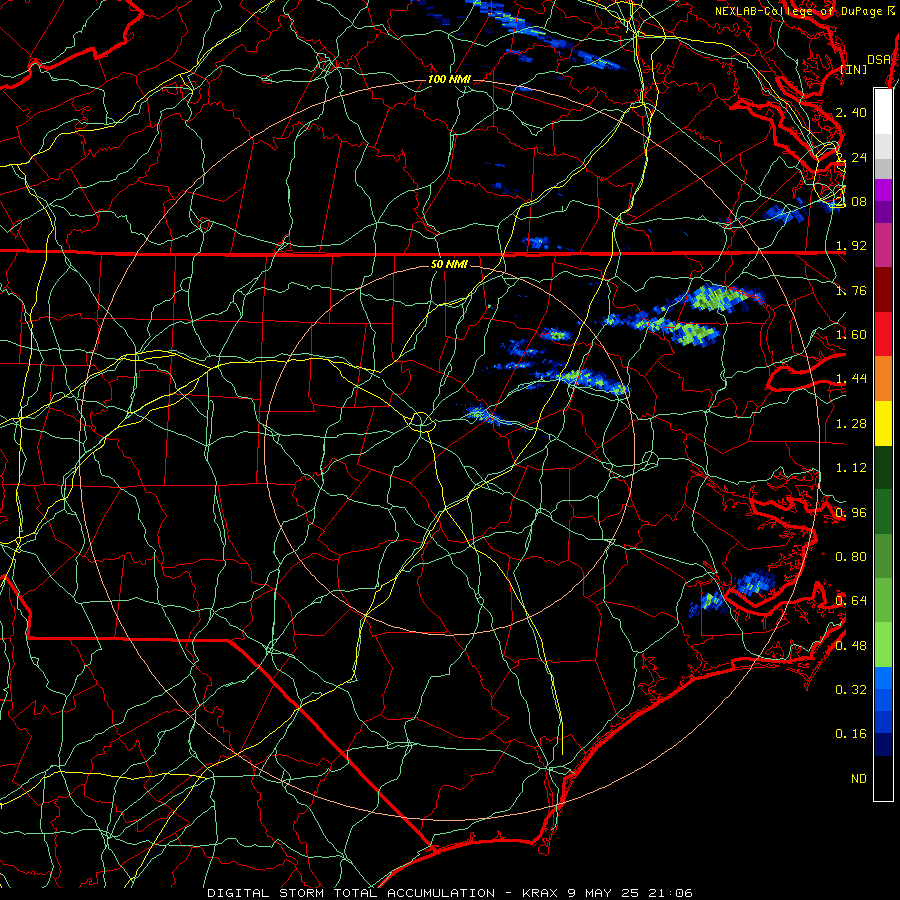Click the DSA product label above legend

point(879,59)
